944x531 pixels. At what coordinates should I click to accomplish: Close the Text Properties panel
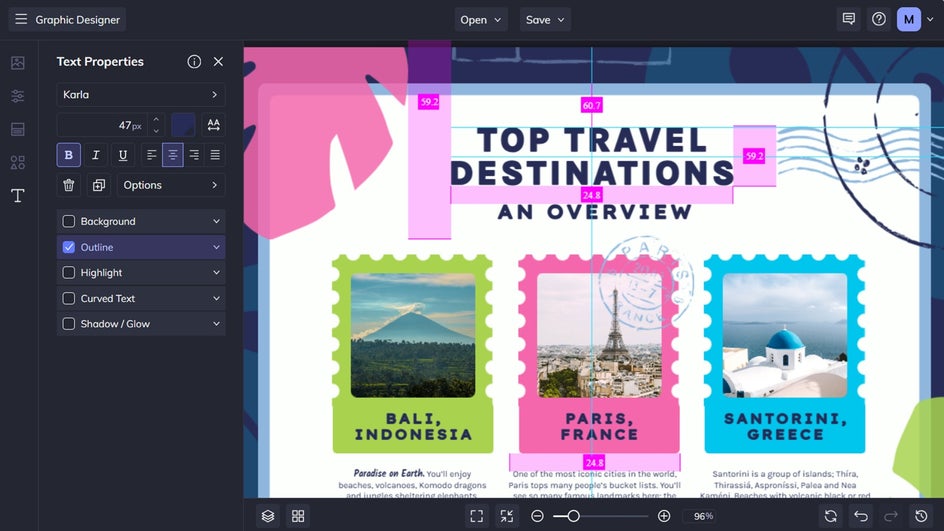point(219,61)
